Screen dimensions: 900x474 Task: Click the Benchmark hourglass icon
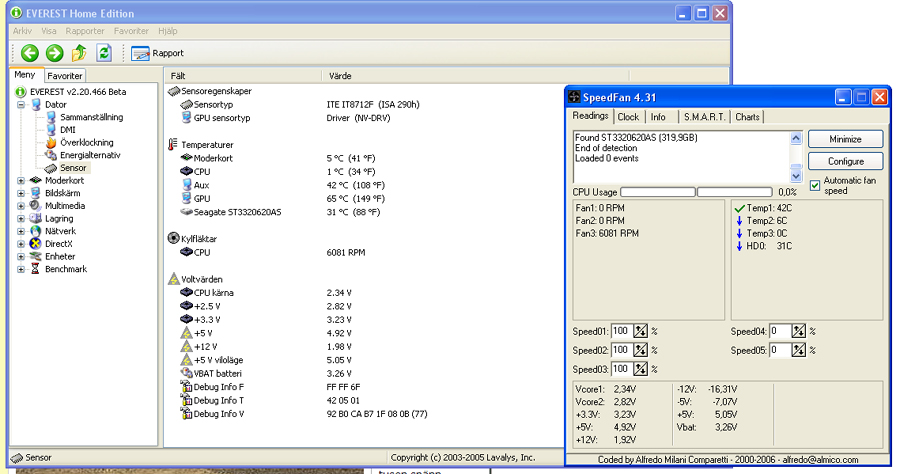coord(36,269)
